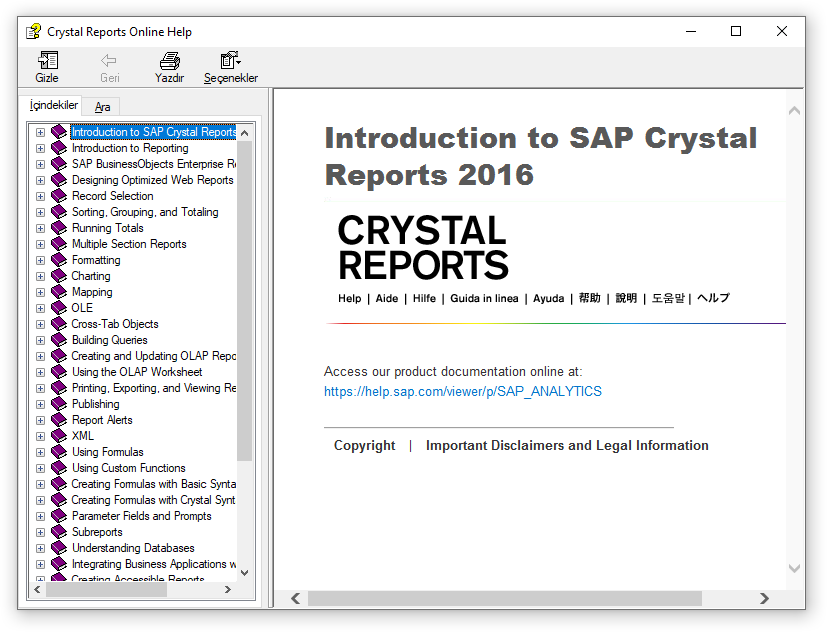
Task: Open the SAP_ANALYTICS help.sap.com link
Action: 463,391
